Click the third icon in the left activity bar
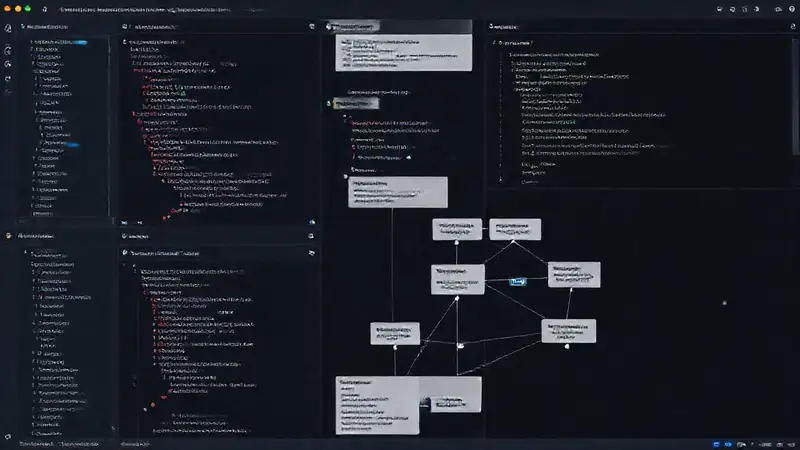The image size is (800, 450). tap(8, 64)
